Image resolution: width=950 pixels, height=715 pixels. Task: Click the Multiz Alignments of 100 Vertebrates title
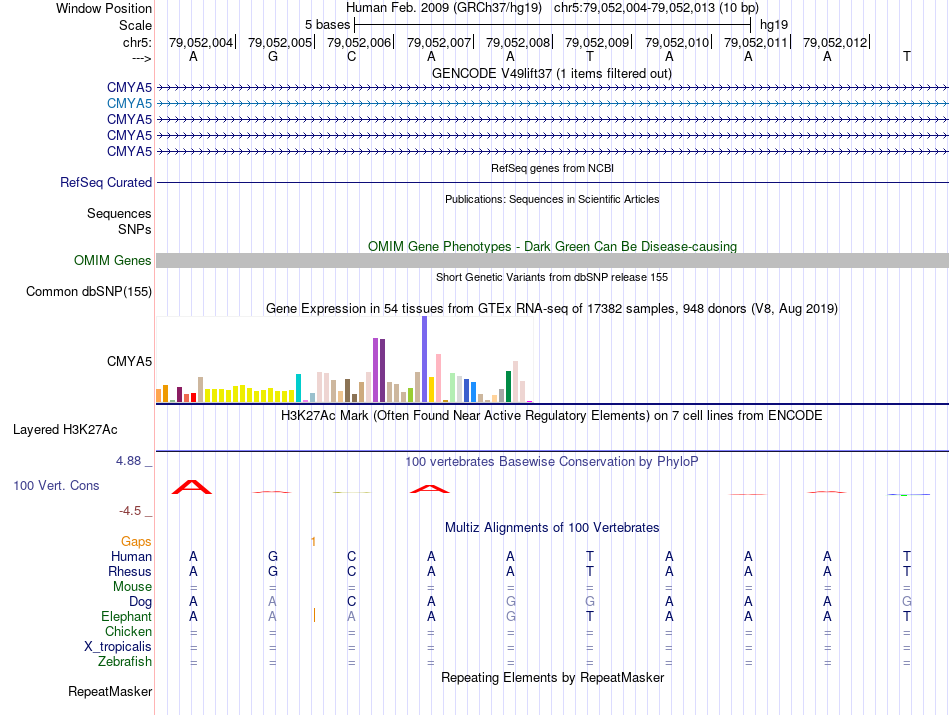click(552, 527)
